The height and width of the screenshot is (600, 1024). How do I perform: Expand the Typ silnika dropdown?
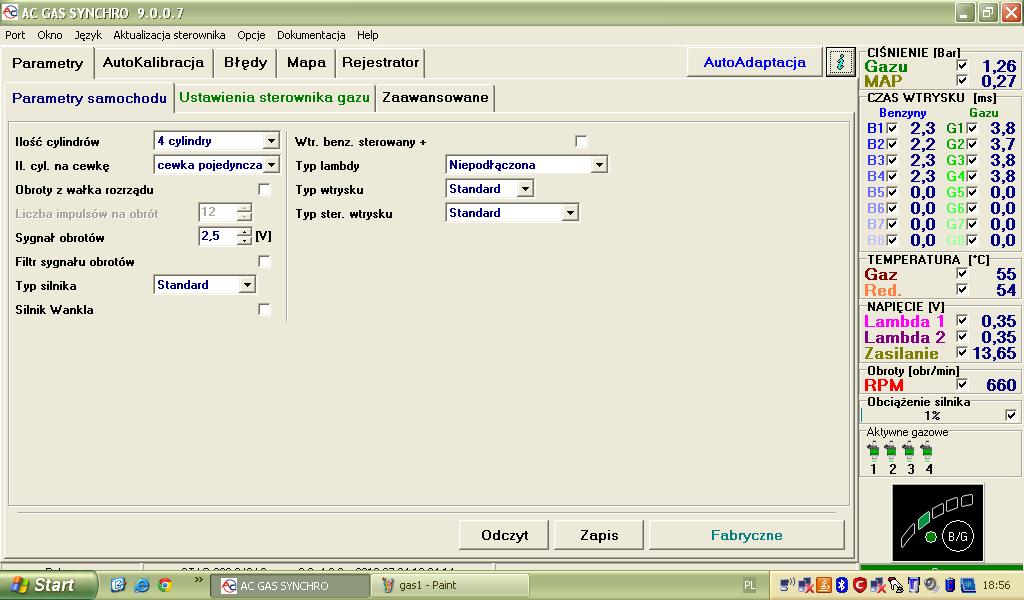tap(247, 286)
